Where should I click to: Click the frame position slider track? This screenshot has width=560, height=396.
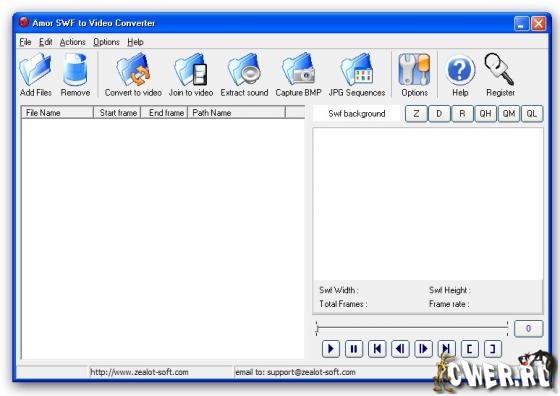412,328
